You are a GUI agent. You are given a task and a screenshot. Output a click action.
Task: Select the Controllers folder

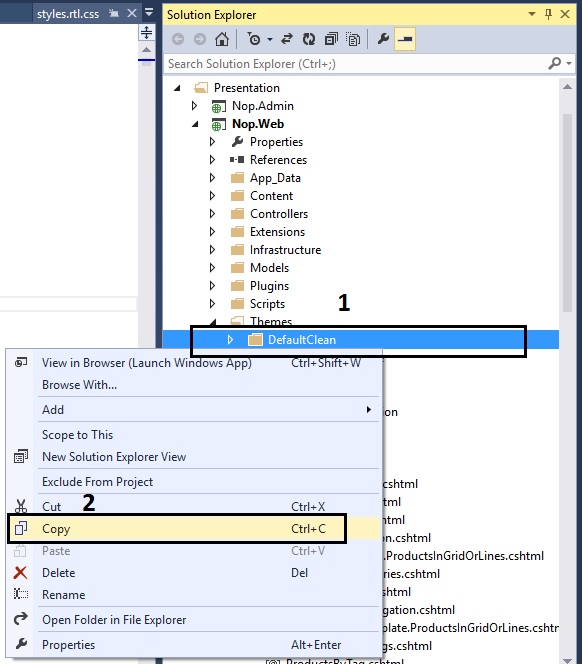tap(279, 214)
